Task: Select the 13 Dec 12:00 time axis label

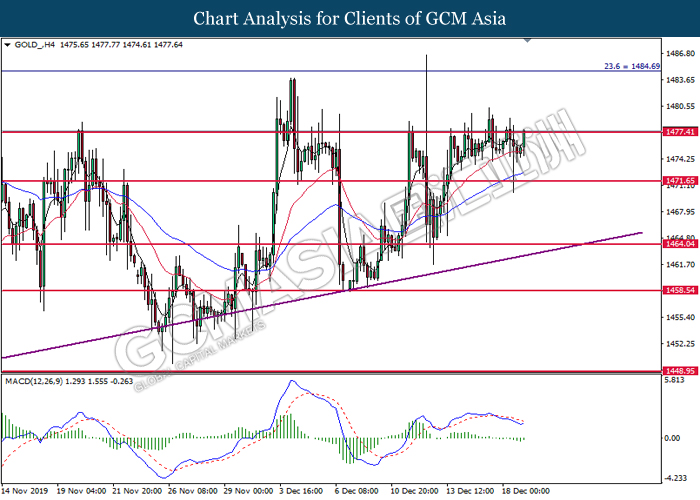Action: [x=467, y=491]
